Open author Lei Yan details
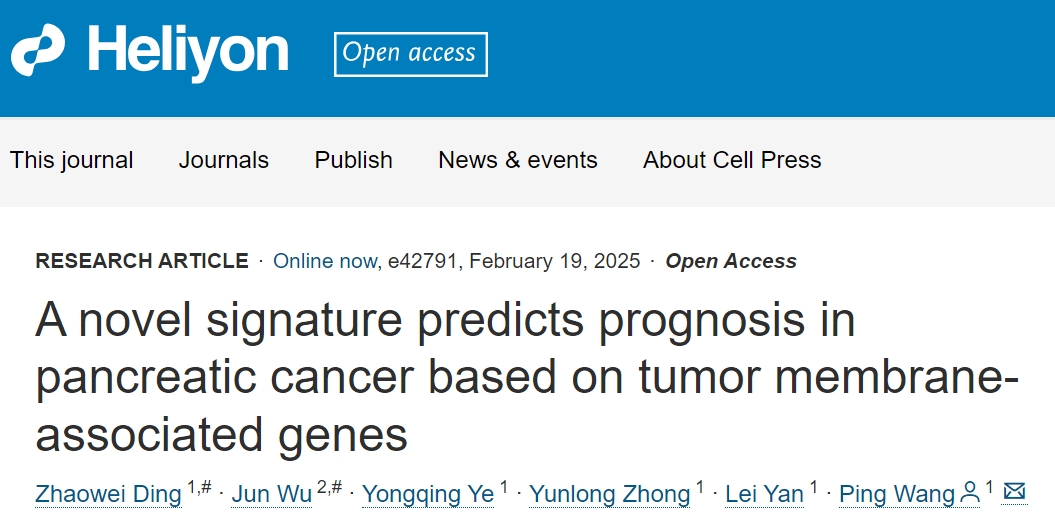The height and width of the screenshot is (532, 1055). [764, 494]
